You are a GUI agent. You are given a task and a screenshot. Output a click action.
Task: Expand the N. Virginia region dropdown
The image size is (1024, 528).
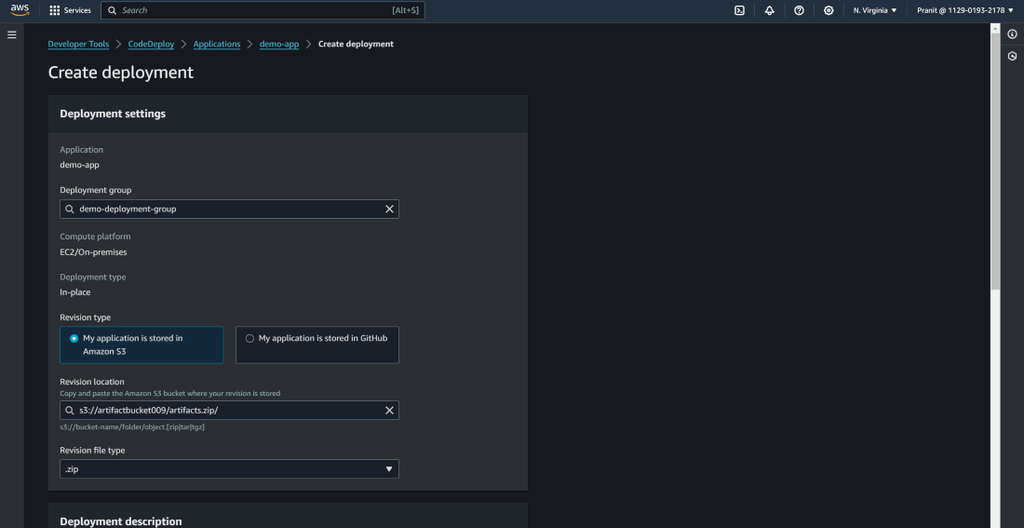pos(875,10)
